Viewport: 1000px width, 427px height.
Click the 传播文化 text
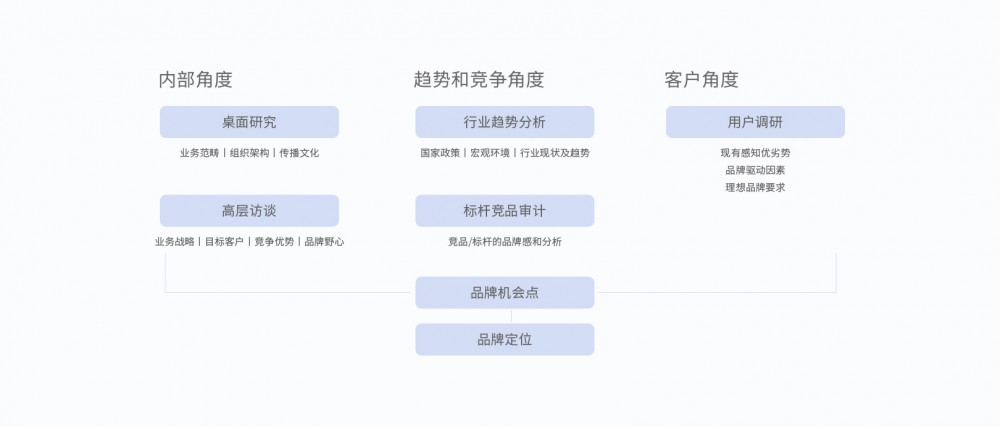pos(299,153)
